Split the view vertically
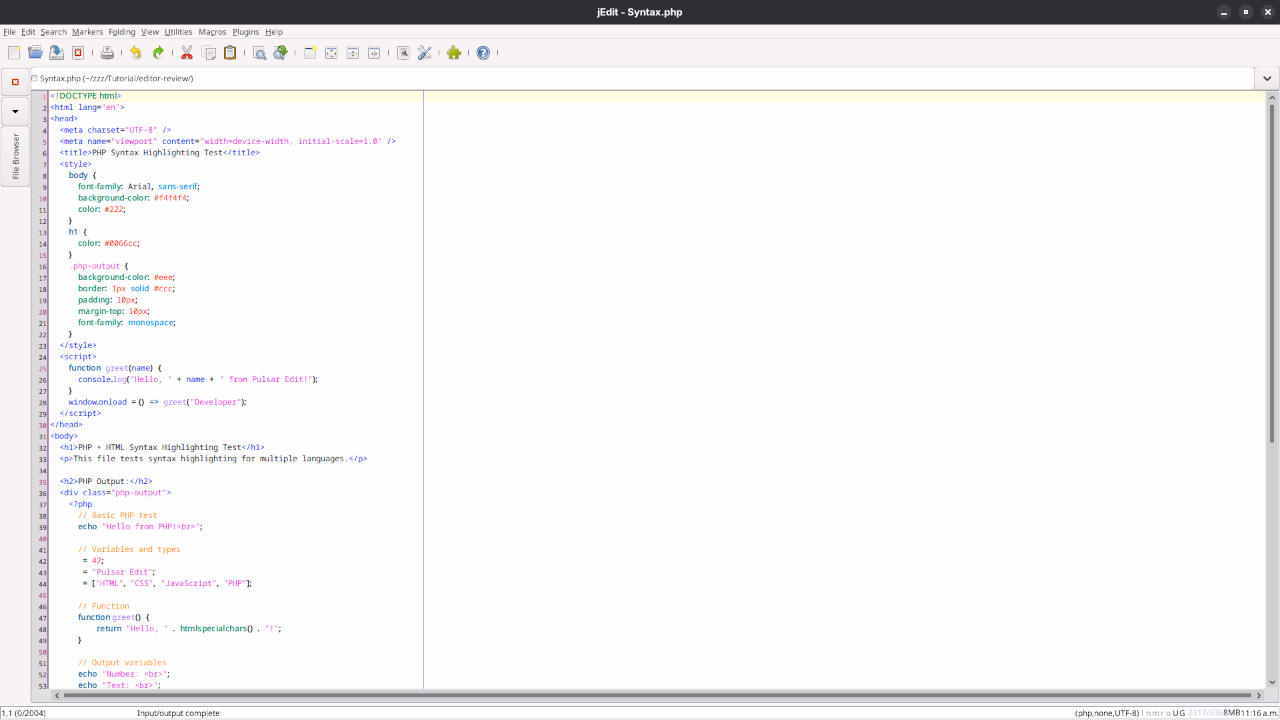1280x720 pixels. (374, 53)
